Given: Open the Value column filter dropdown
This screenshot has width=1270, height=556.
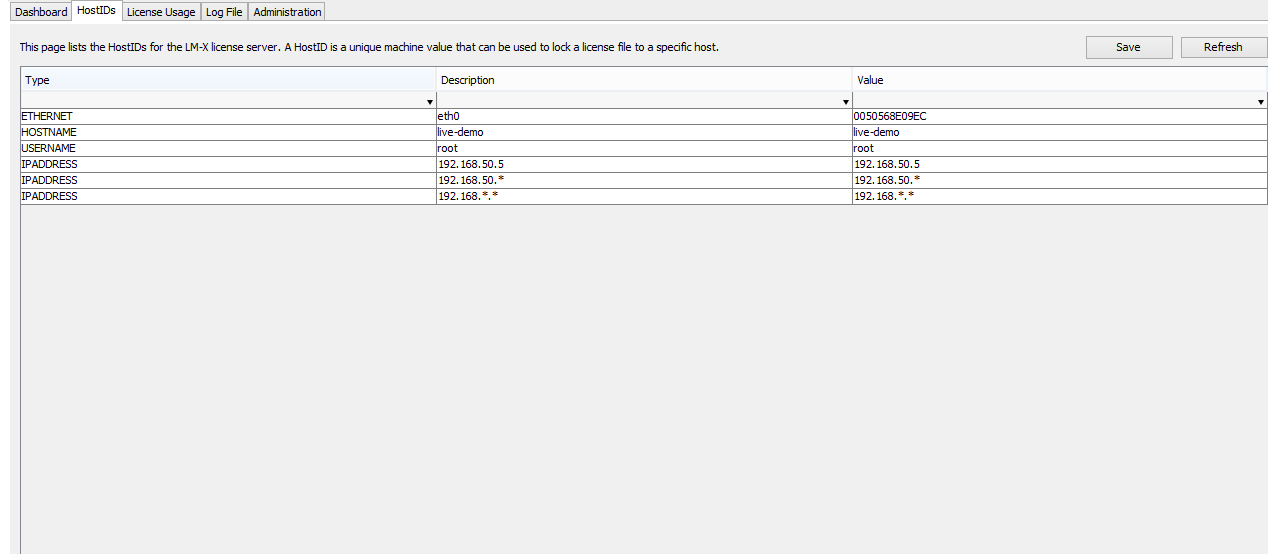Looking at the screenshot, I should pos(1261,102).
